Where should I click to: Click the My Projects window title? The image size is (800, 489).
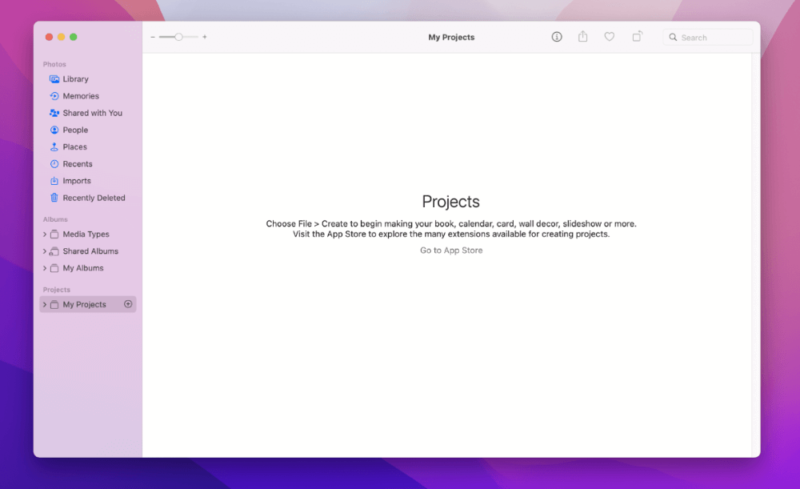coord(451,37)
